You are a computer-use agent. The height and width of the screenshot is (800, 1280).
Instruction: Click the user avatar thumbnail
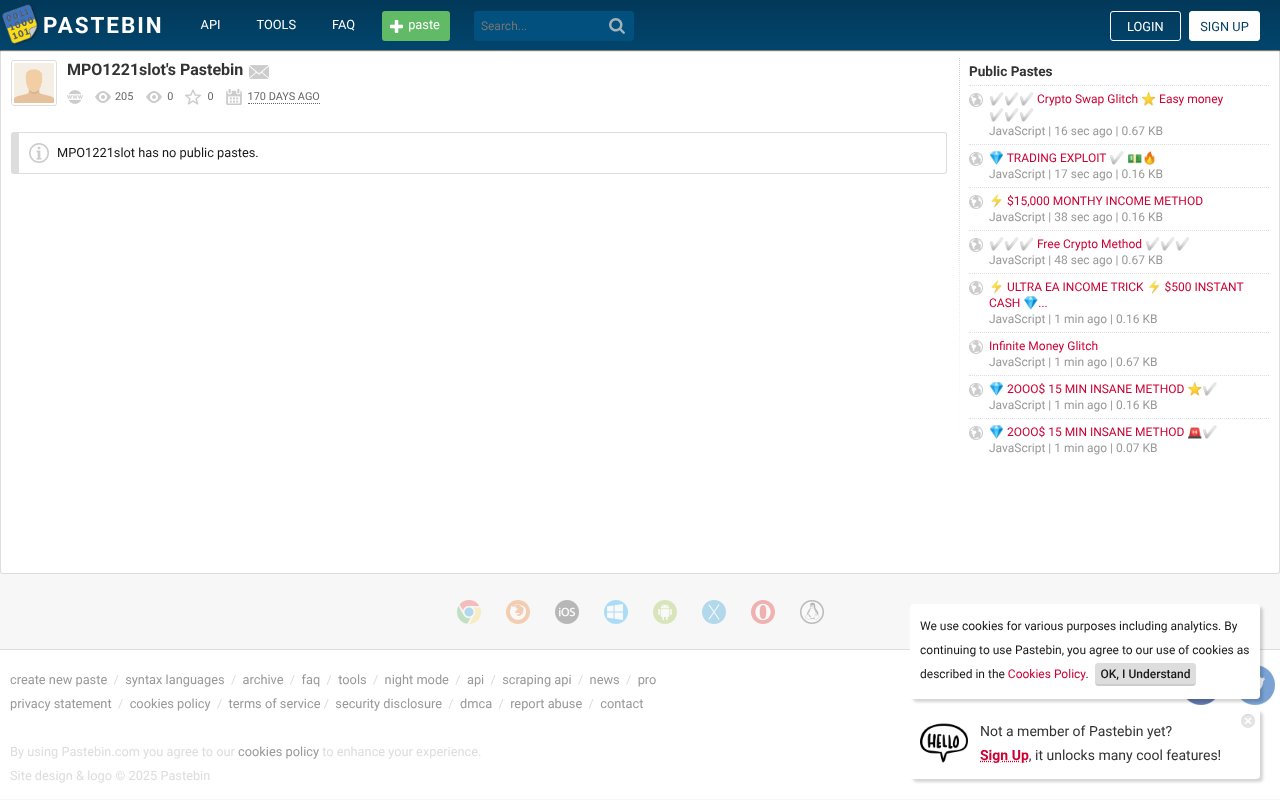[34, 82]
